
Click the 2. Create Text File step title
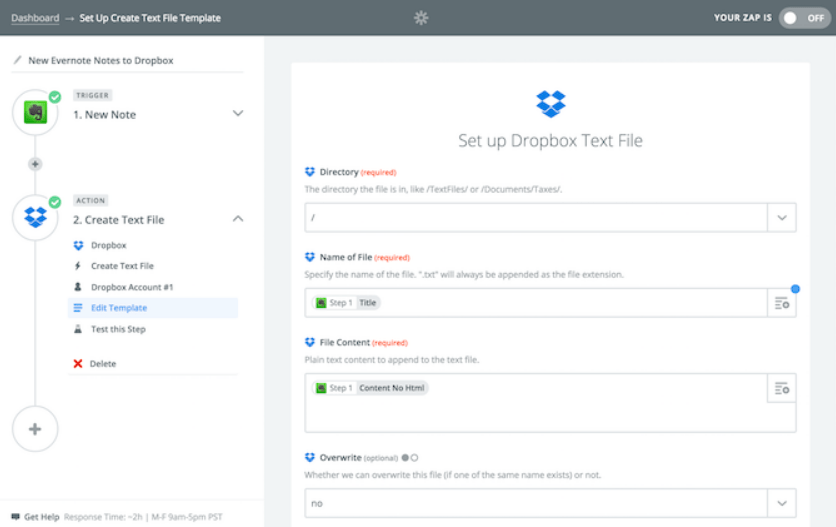119,220
